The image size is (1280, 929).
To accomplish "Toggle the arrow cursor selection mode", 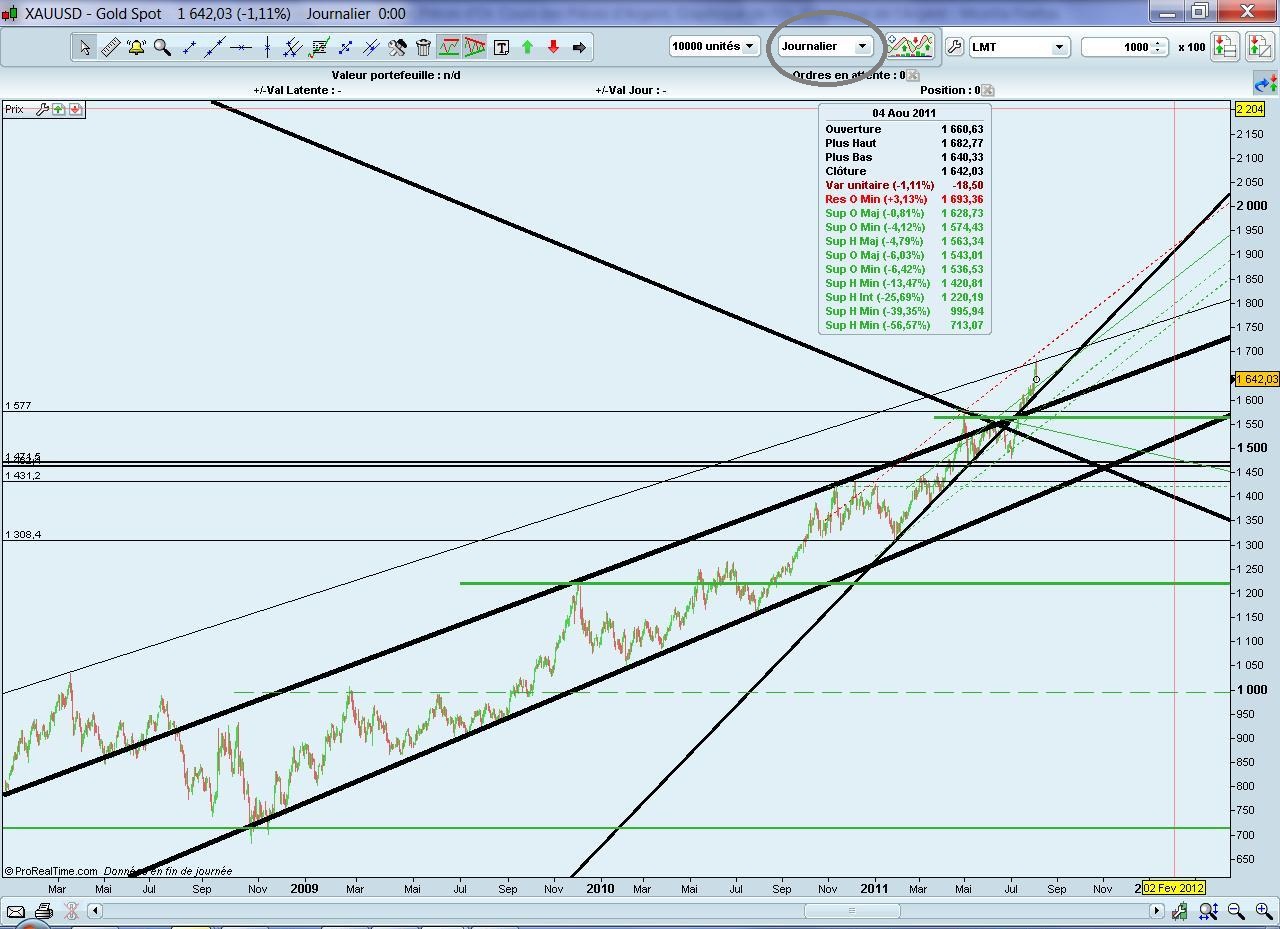I will coord(85,47).
